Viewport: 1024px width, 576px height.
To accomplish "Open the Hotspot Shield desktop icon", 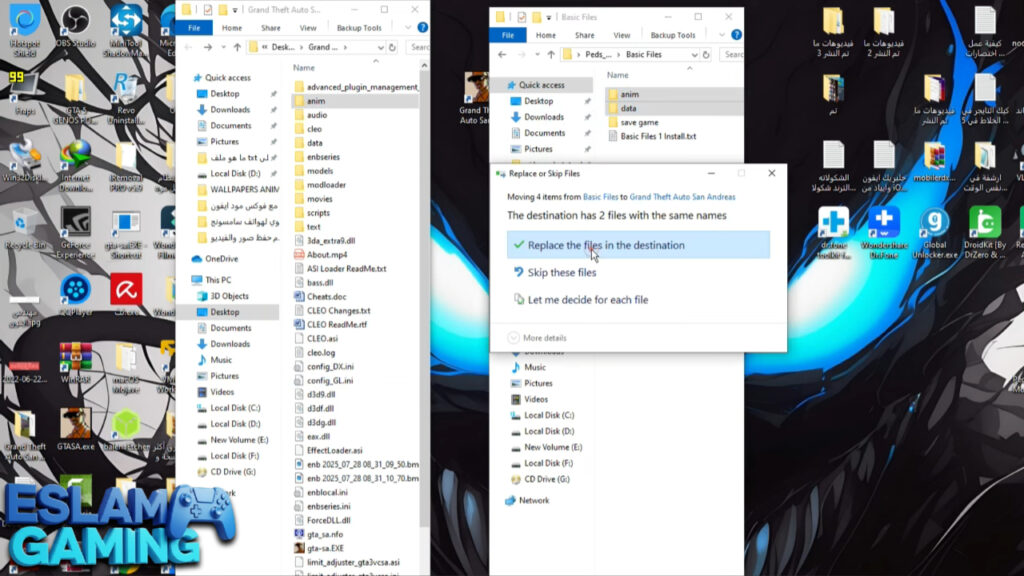I will tap(24, 22).
